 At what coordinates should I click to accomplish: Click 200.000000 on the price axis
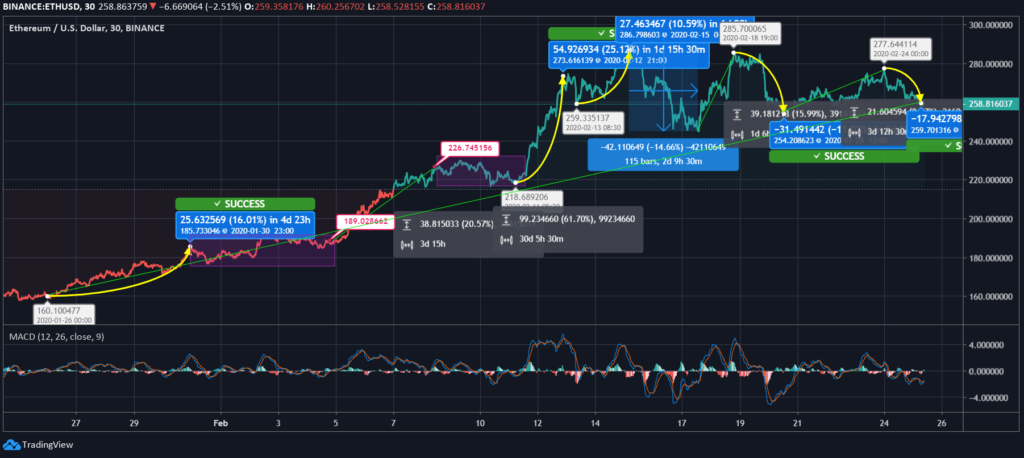(x=991, y=219)
